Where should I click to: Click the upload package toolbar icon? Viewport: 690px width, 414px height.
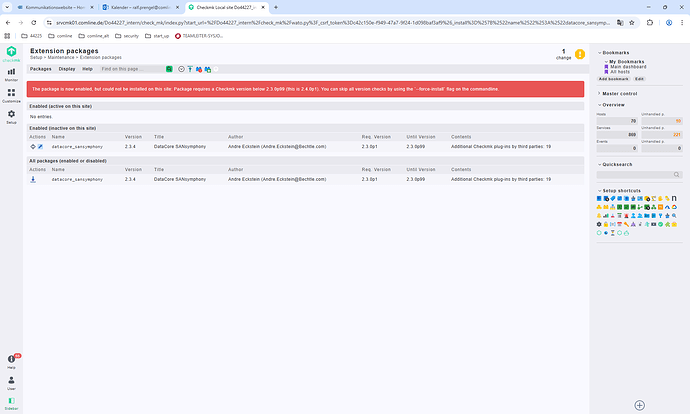tap(190, 69)
